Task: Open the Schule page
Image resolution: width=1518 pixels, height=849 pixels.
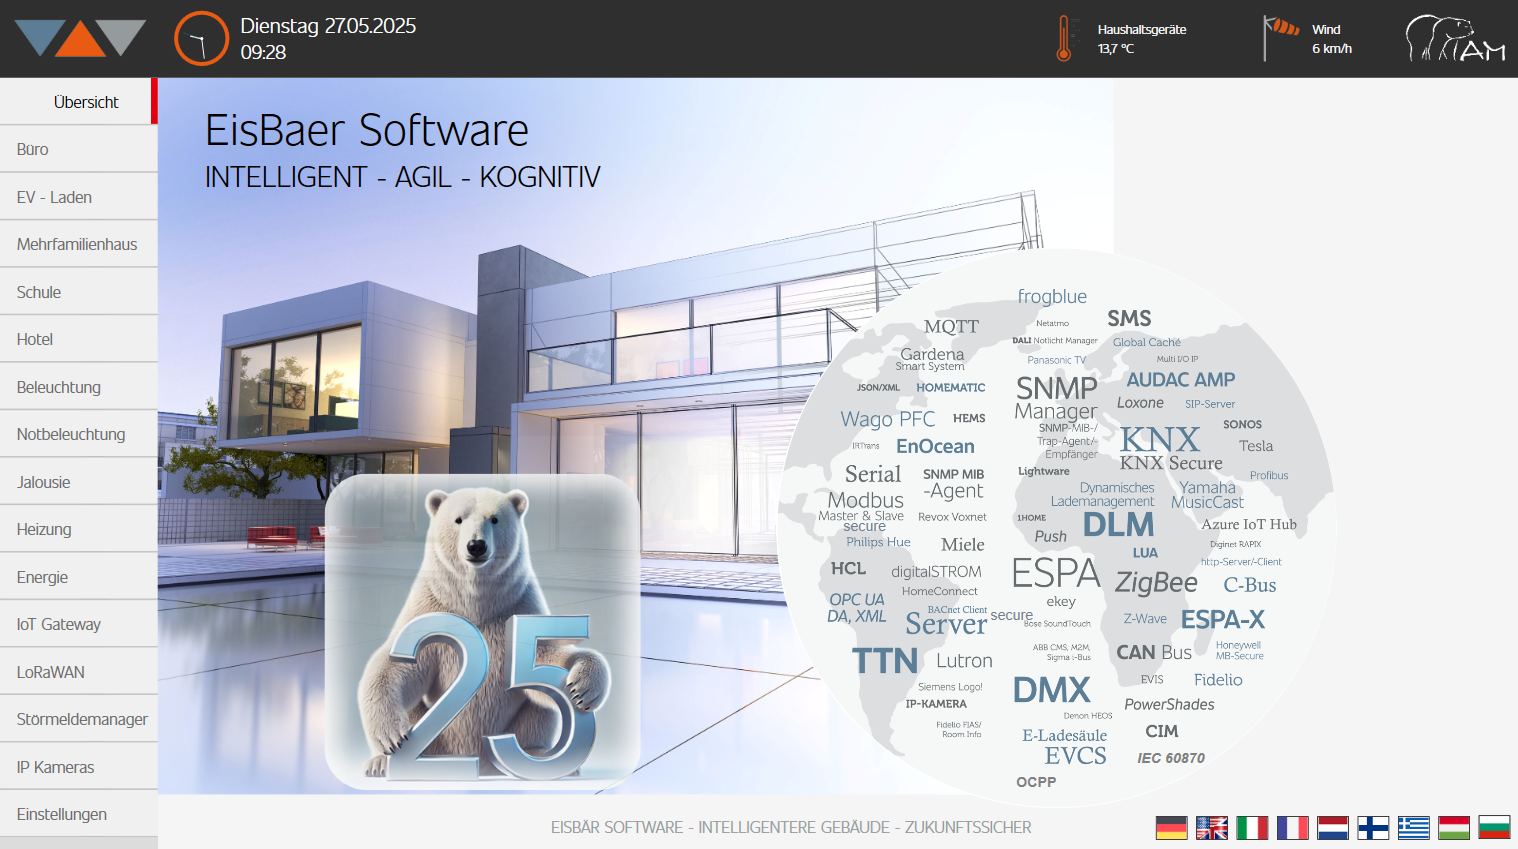Action: coord(79,292)
